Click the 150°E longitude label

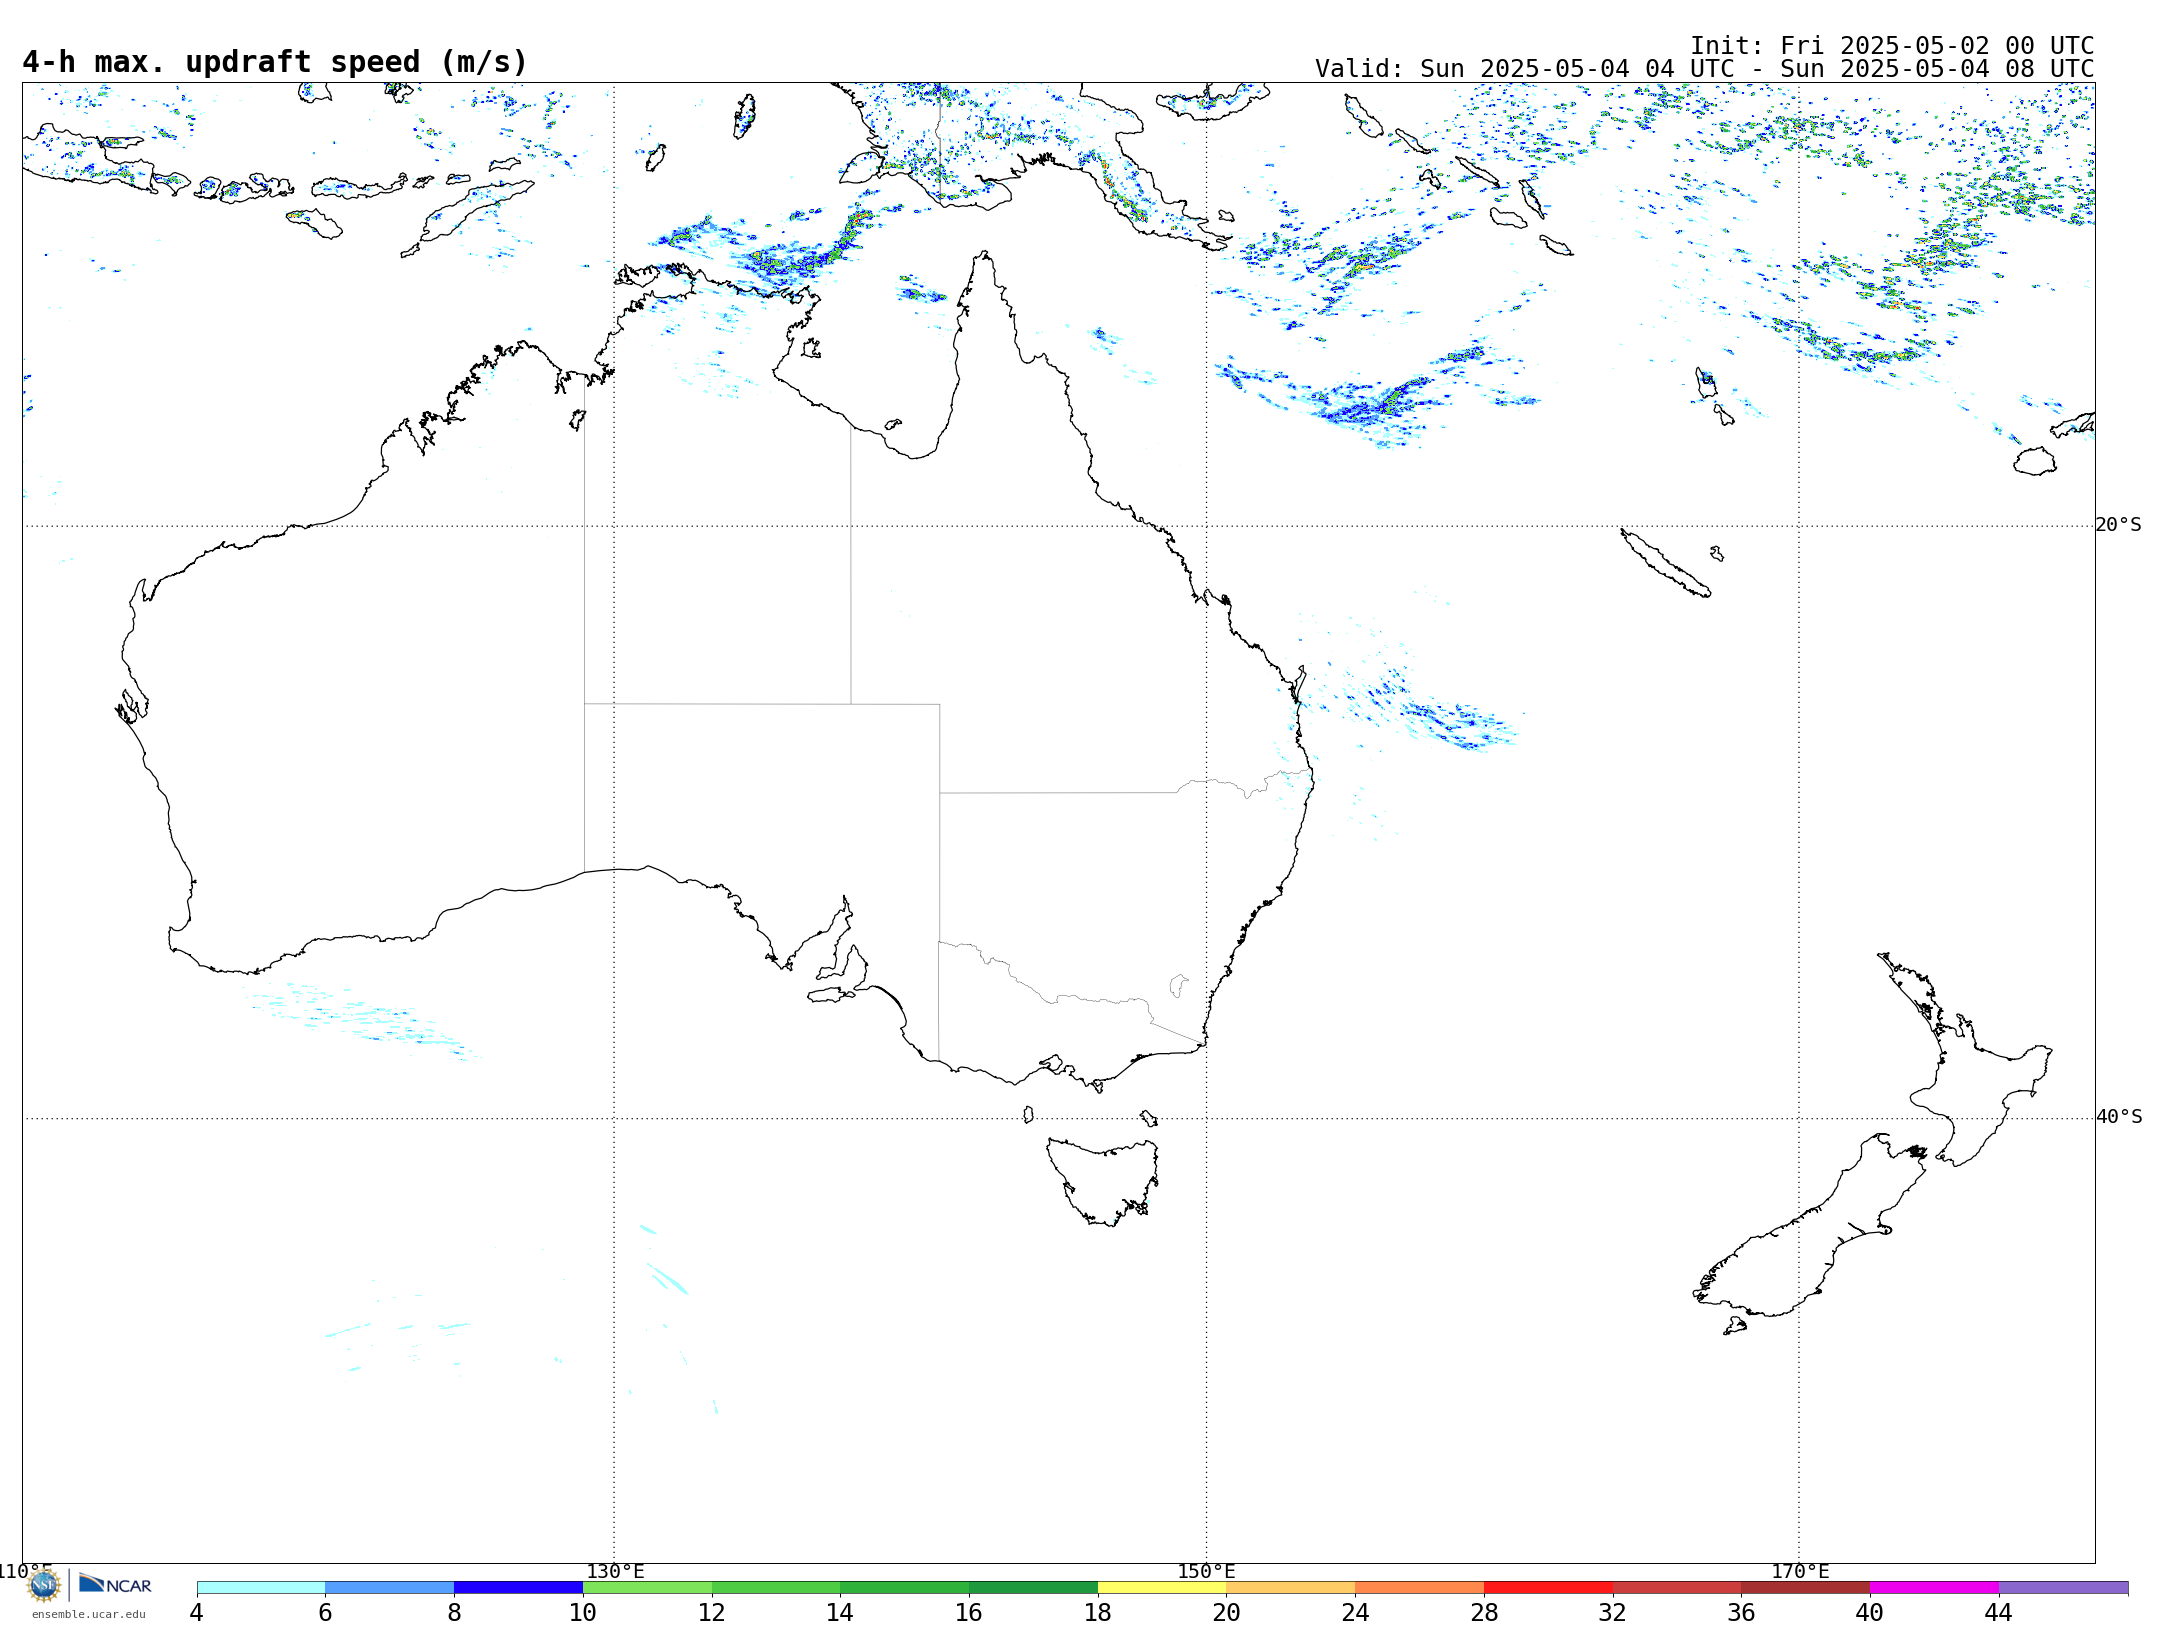1206,1572
